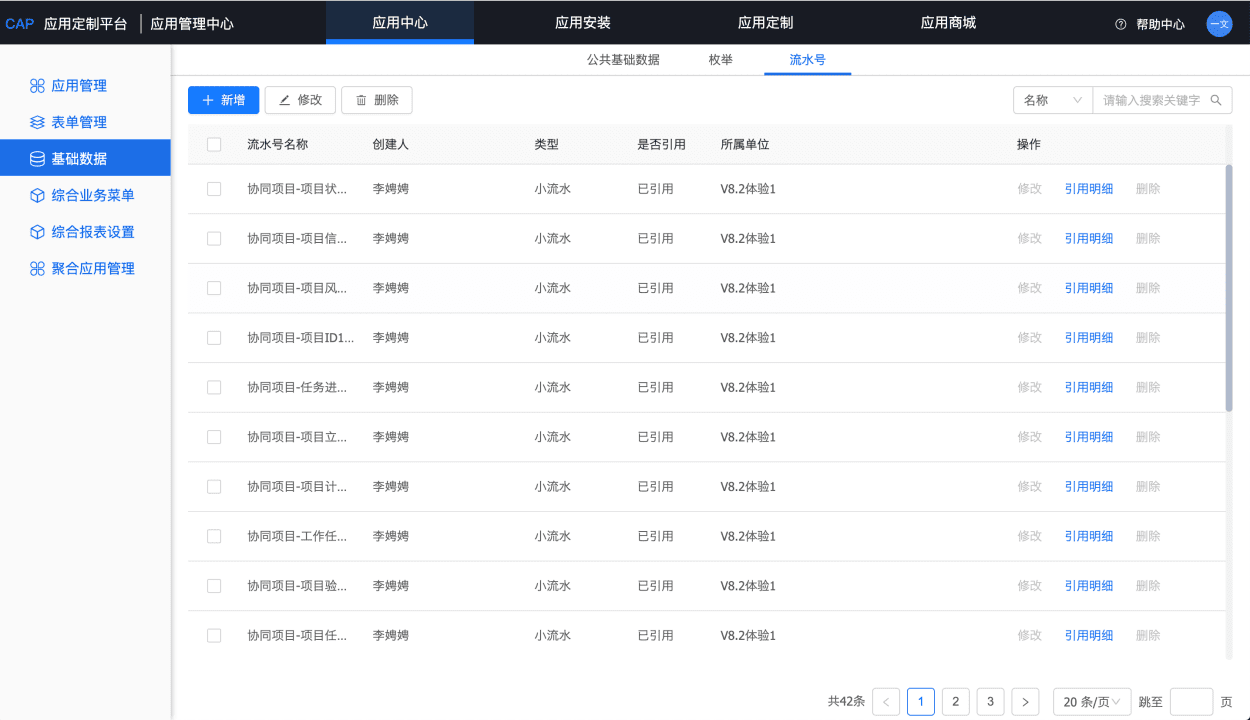This screenshot has width=1250, height=720.
Task: Check the 协同项目-项目信... row checkbox
Action: click(x=214, y=238)
